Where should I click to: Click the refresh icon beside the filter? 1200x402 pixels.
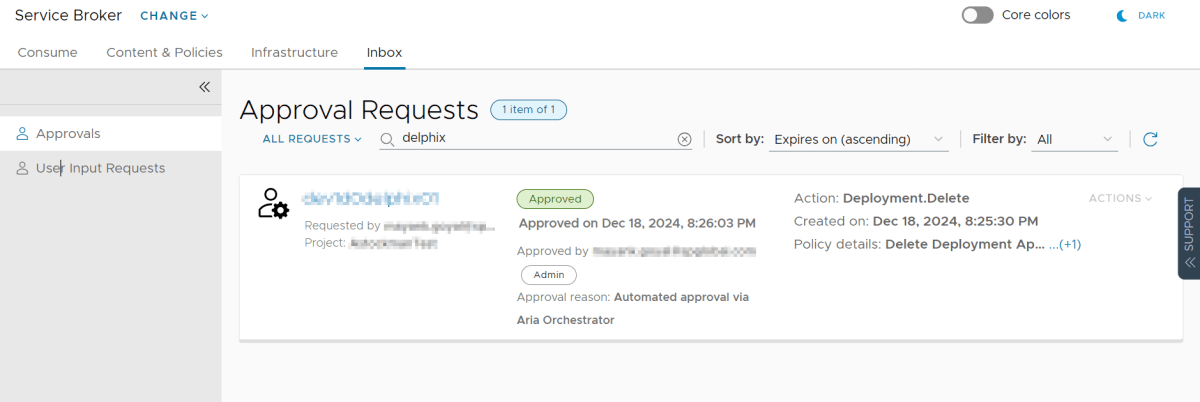[1150, 139]
